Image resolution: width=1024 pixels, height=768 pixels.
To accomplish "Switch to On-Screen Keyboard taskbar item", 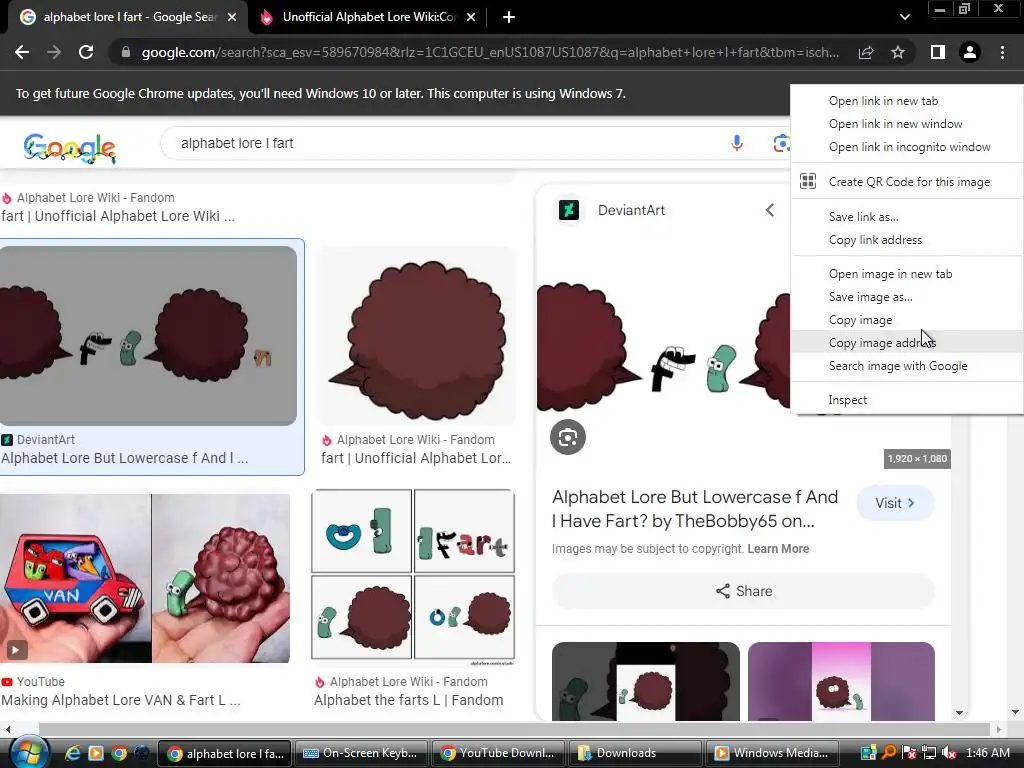I will click(x=362, y=753).
